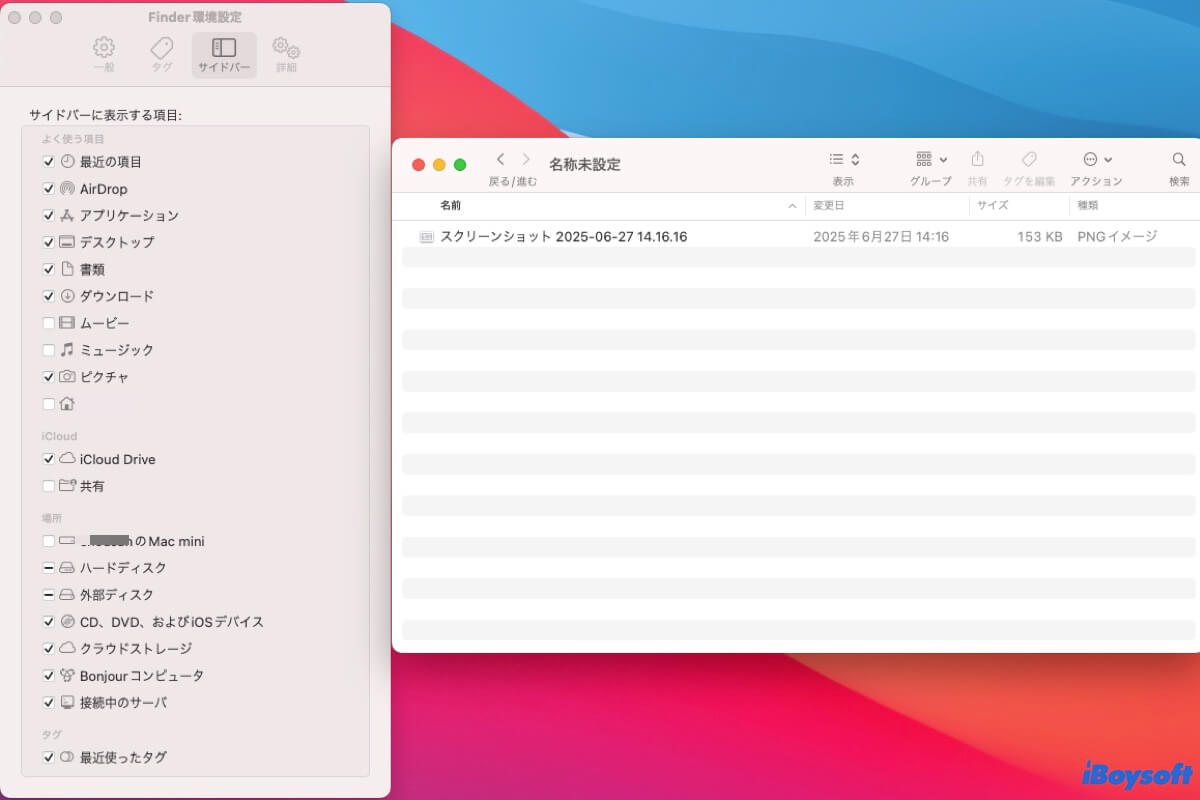The image size is (1200, 800).
Task: Click the 書類 document icon
Action: [67, 269]
